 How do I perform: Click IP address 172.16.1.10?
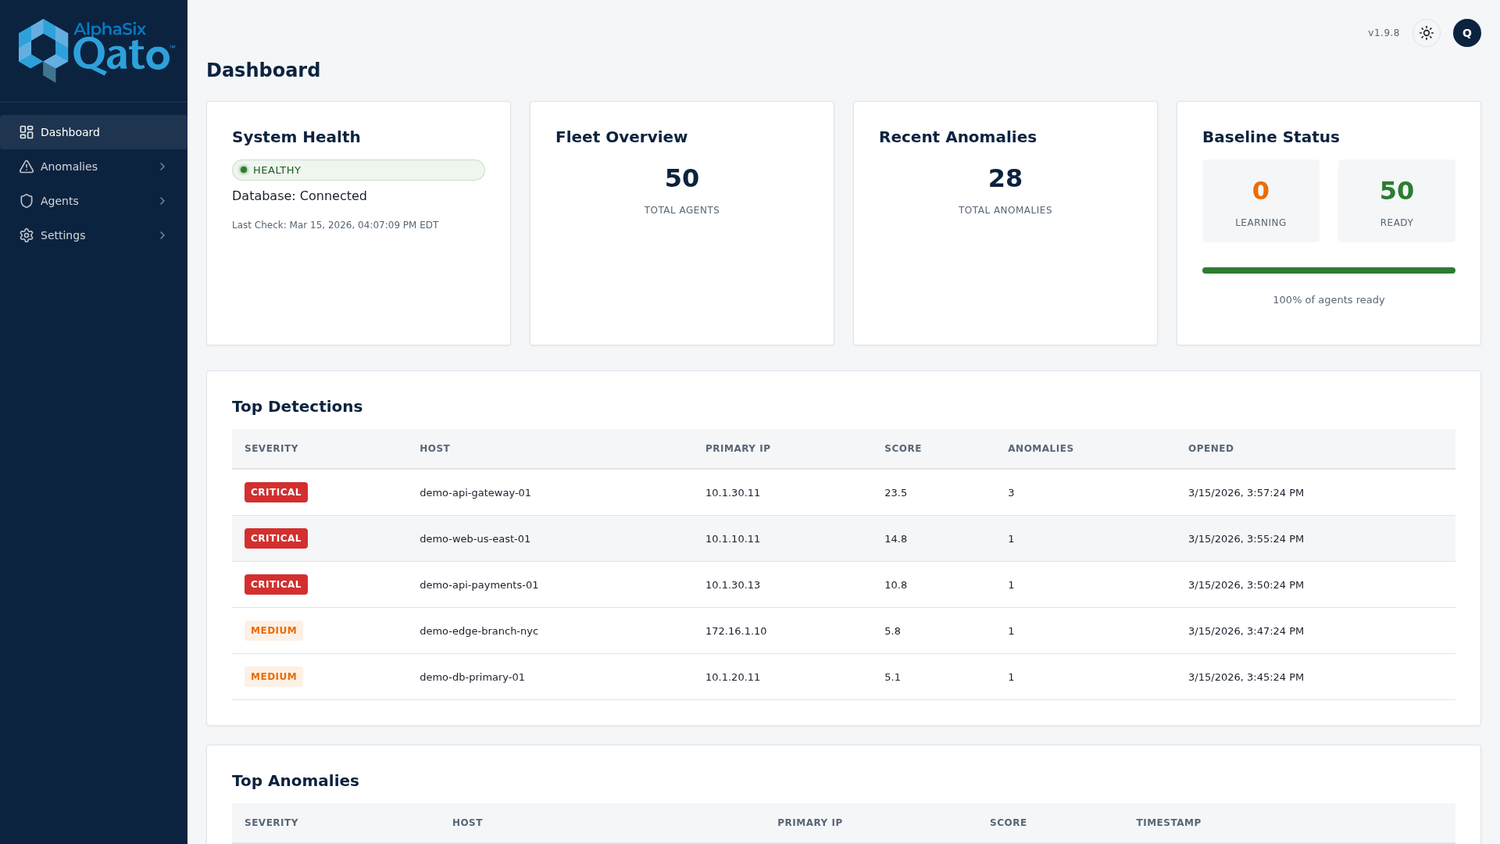coord(736,631)
